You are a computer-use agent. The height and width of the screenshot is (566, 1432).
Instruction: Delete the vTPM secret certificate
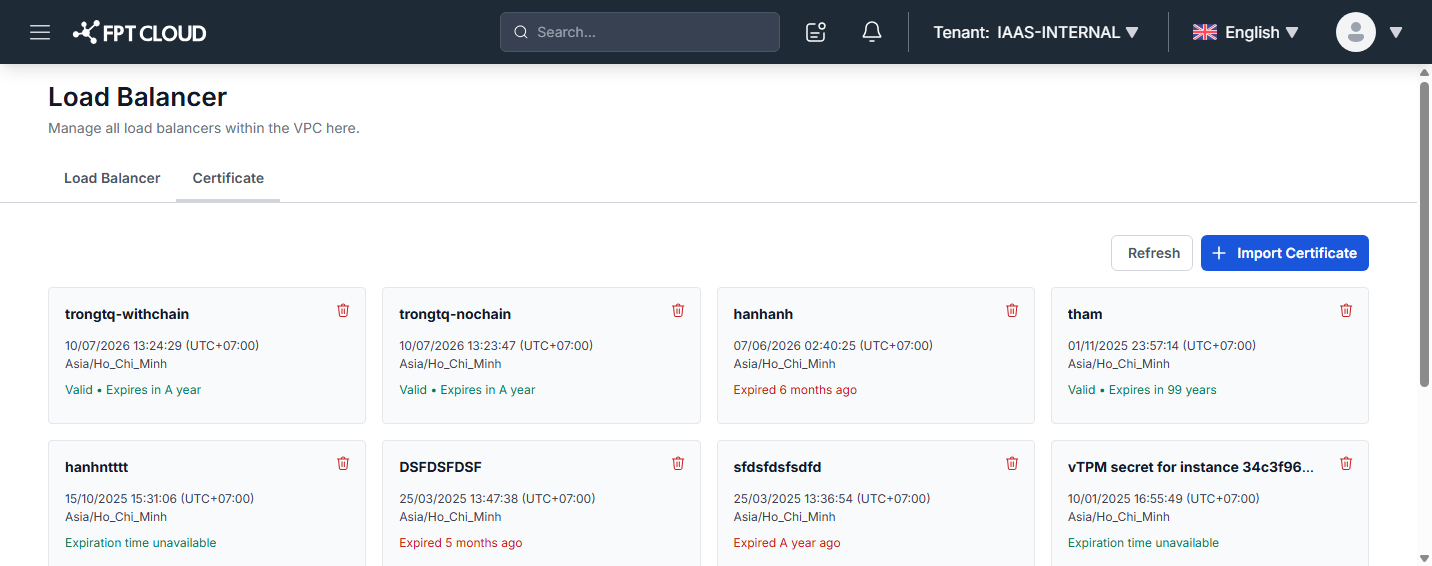click(1346, 463)
